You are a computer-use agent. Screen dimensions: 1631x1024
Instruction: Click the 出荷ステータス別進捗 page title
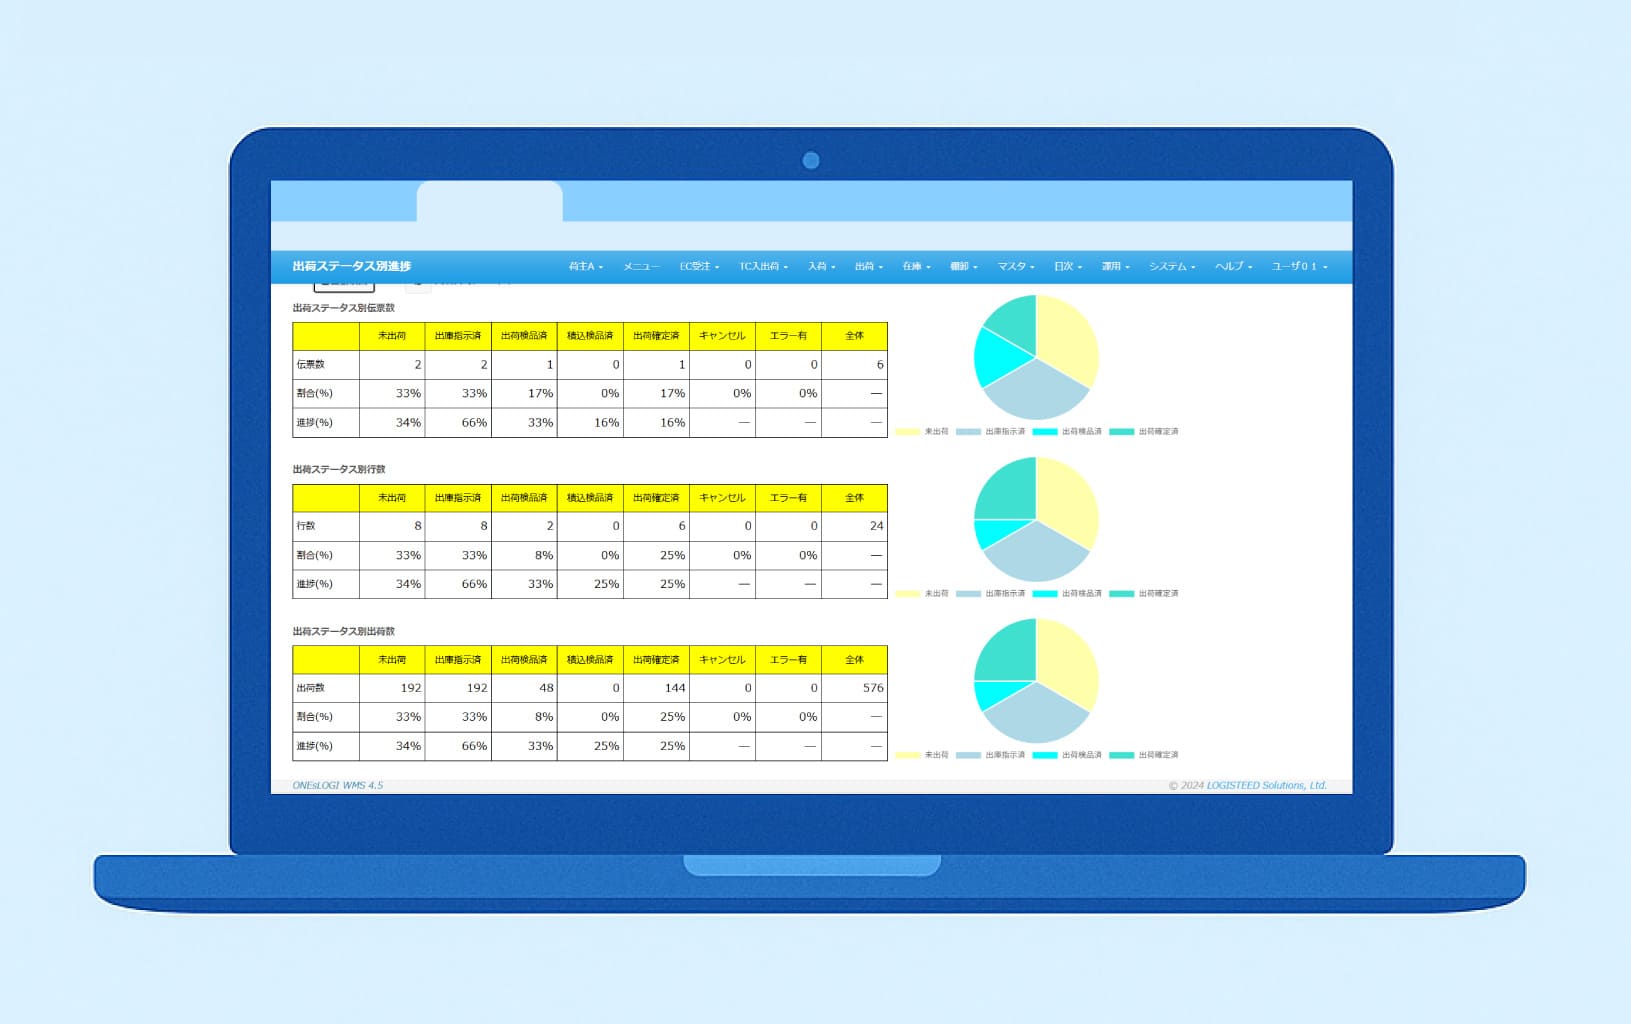click(x=352, y=266)
